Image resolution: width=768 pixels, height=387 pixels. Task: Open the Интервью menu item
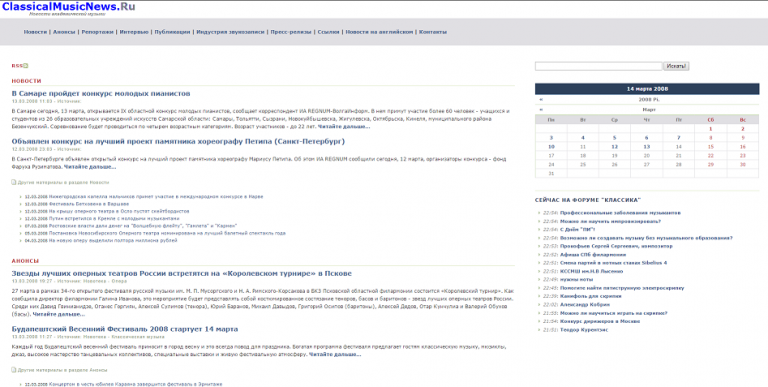click(134, 32)
